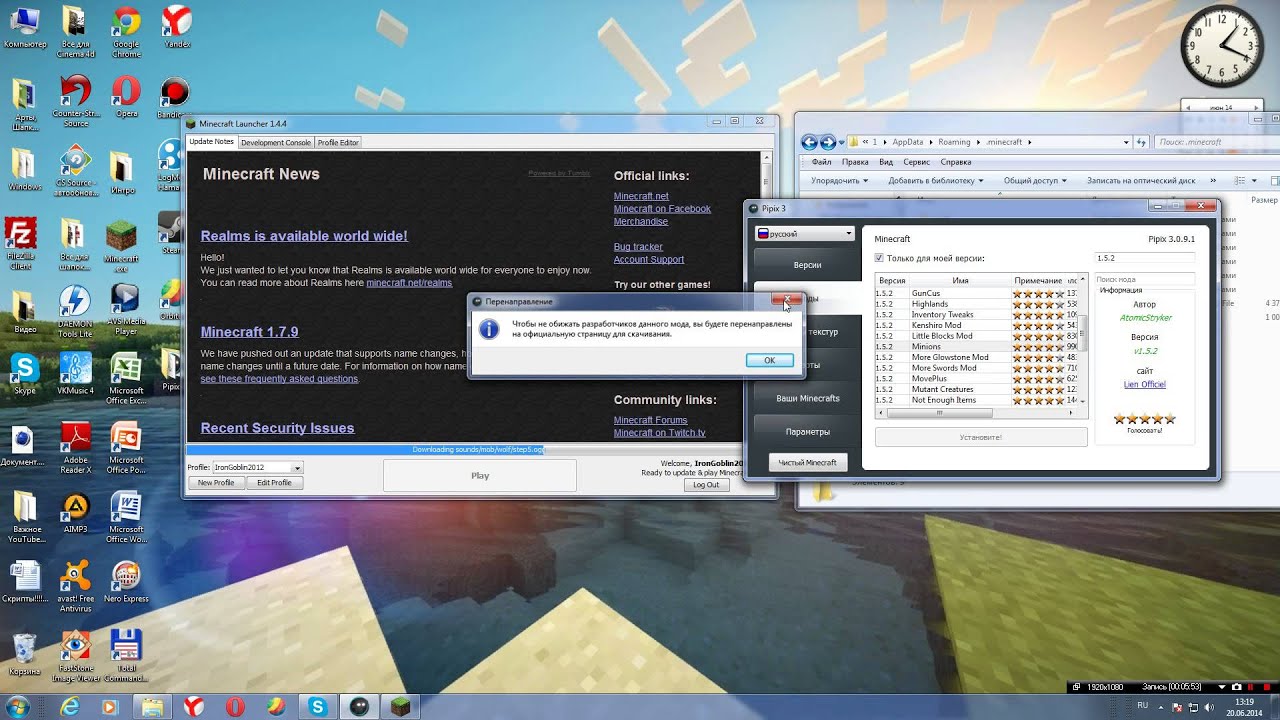The height and width of the screenshot is (720, 1280).
Task: Open Файл menu in Explorer
Action: point(822,162)
